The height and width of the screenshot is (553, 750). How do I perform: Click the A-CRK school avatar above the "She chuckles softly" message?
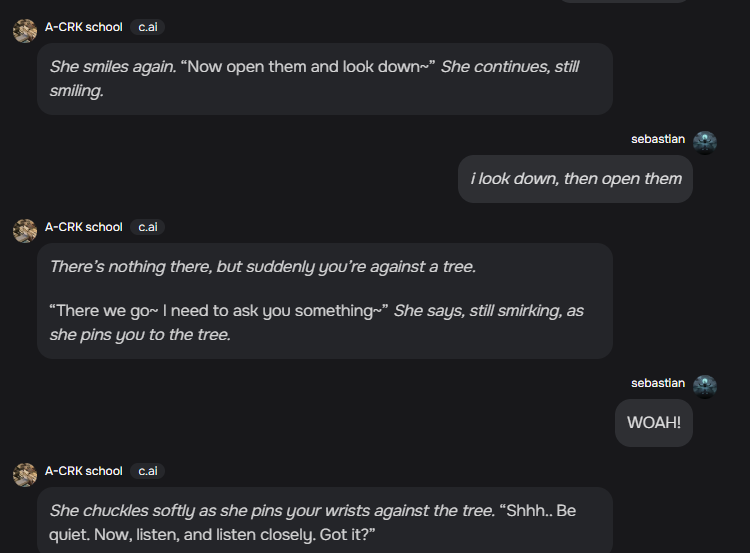coord(25,475)
